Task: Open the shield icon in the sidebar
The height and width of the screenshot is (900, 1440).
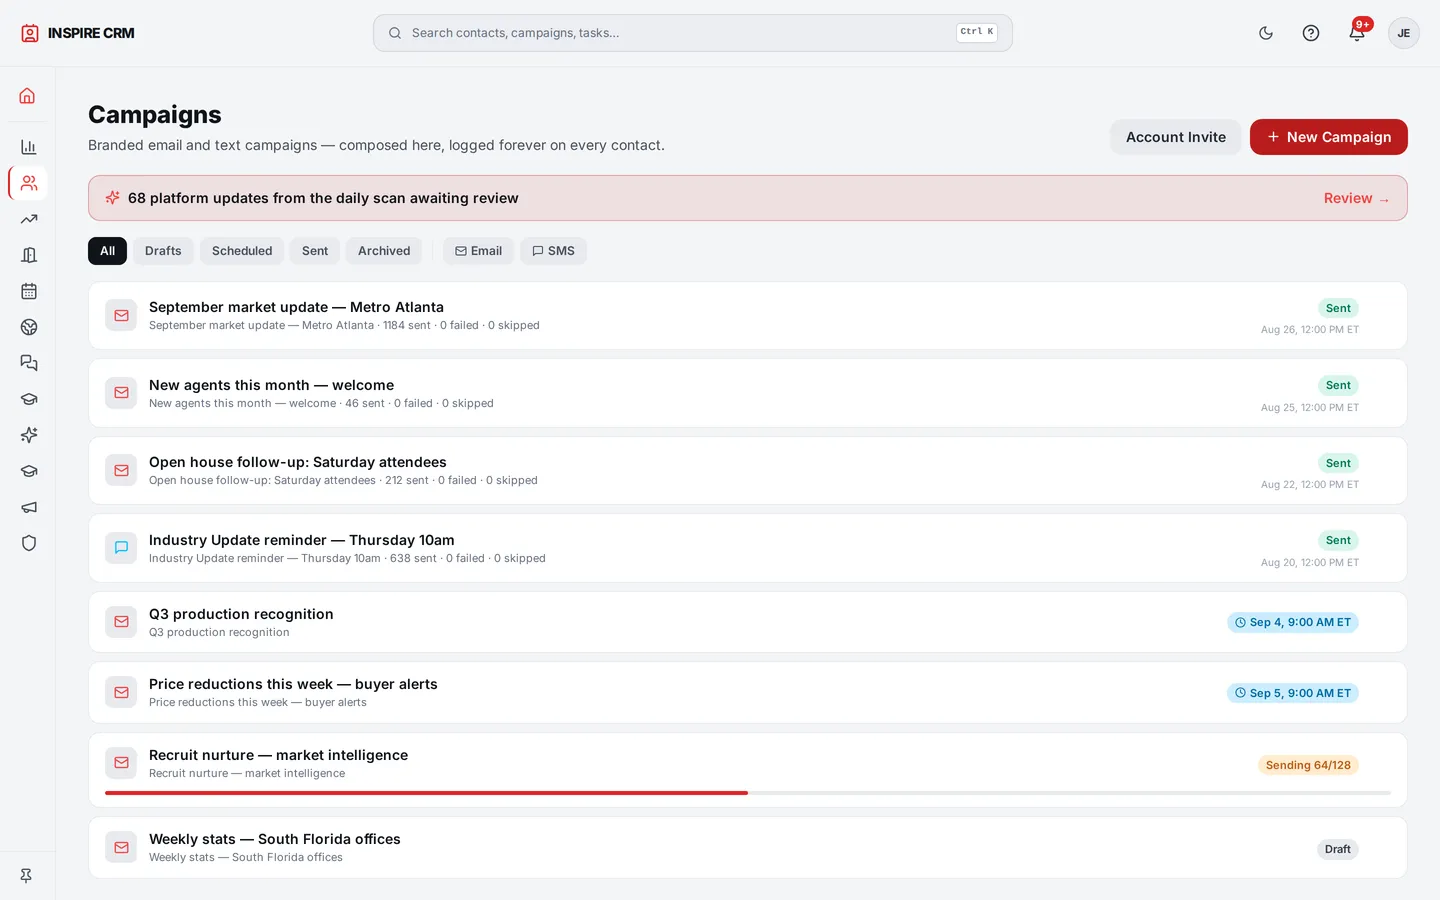Action: click(x=28, y=543)
